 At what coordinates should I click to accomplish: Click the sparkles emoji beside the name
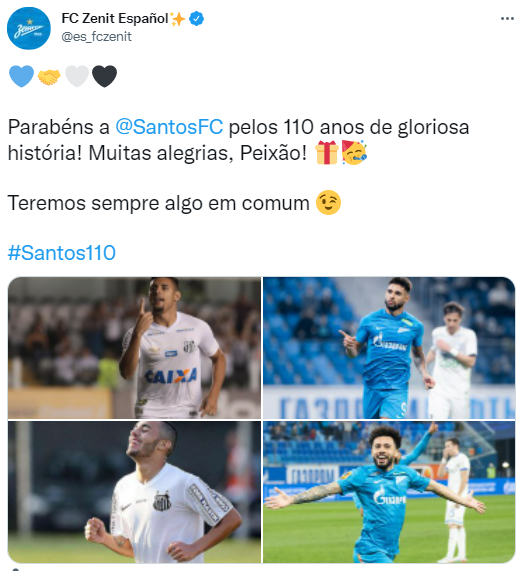(x=178, y=19)
